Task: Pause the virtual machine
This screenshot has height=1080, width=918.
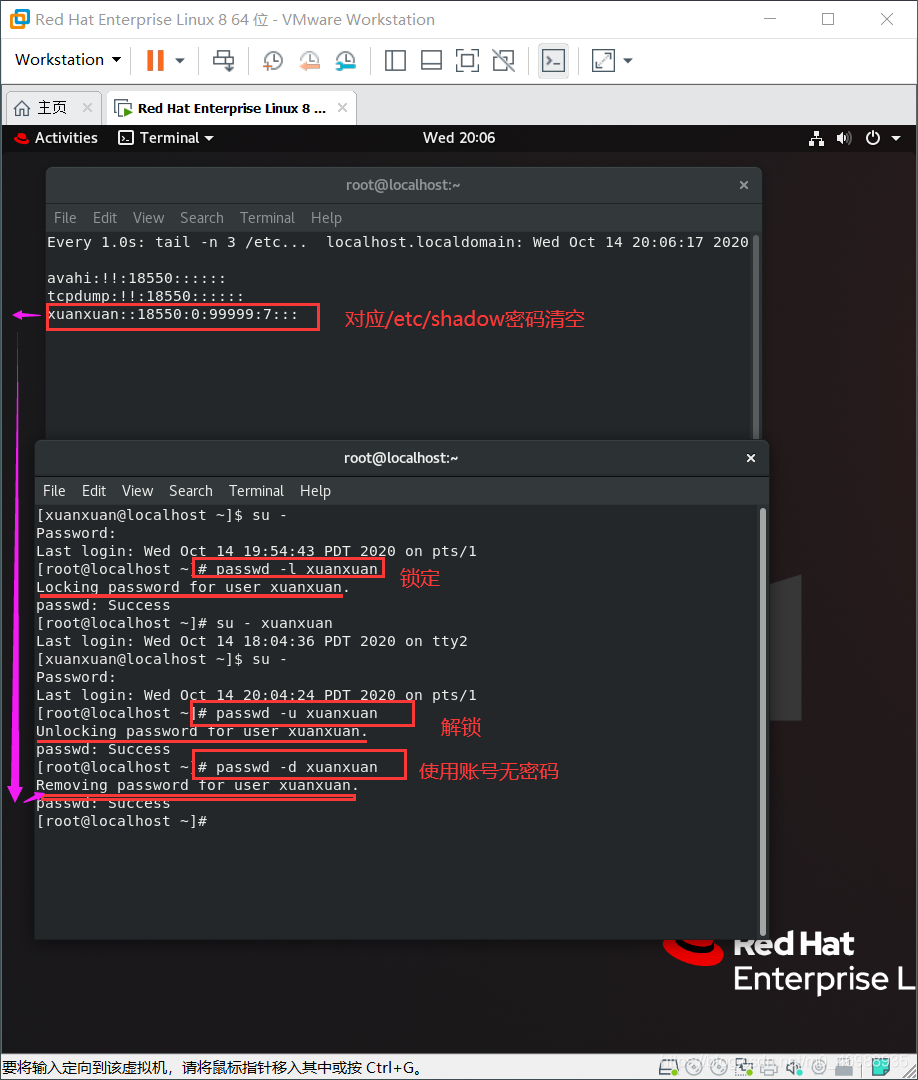Action: (156, 60)
